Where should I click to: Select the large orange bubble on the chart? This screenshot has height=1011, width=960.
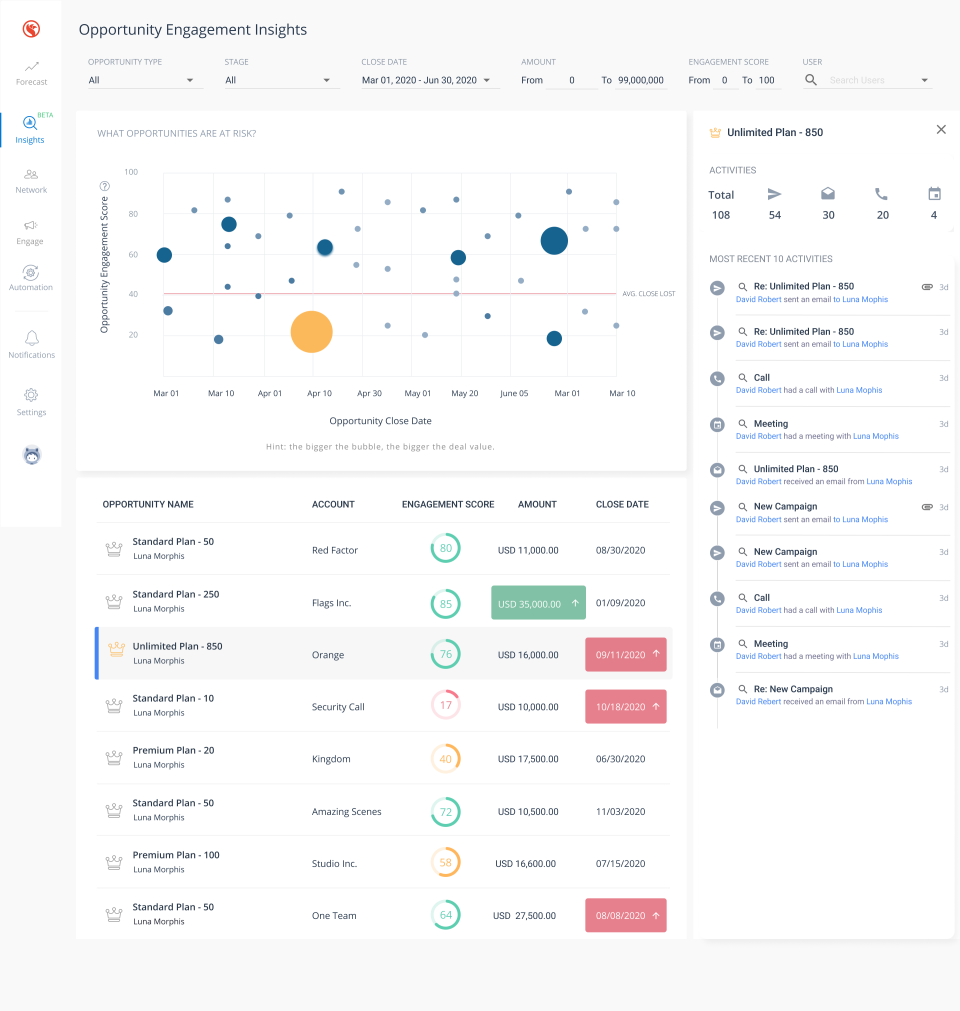pyautogui.click(x=311, y=333)
